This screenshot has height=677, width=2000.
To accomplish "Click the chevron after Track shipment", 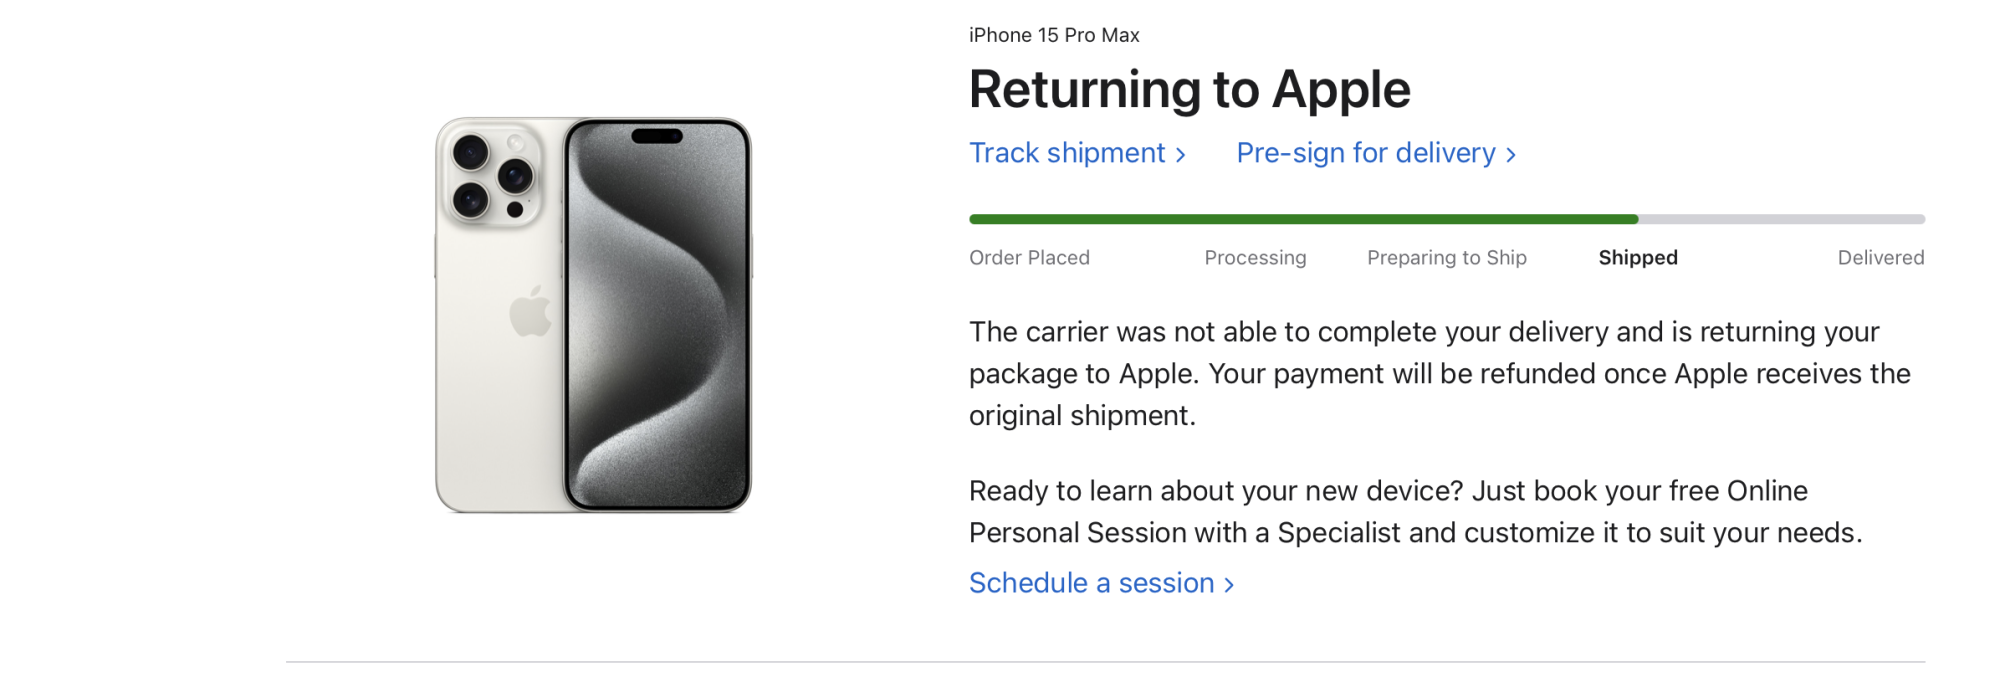I will pyautogui.click(x=1180, y=155).
